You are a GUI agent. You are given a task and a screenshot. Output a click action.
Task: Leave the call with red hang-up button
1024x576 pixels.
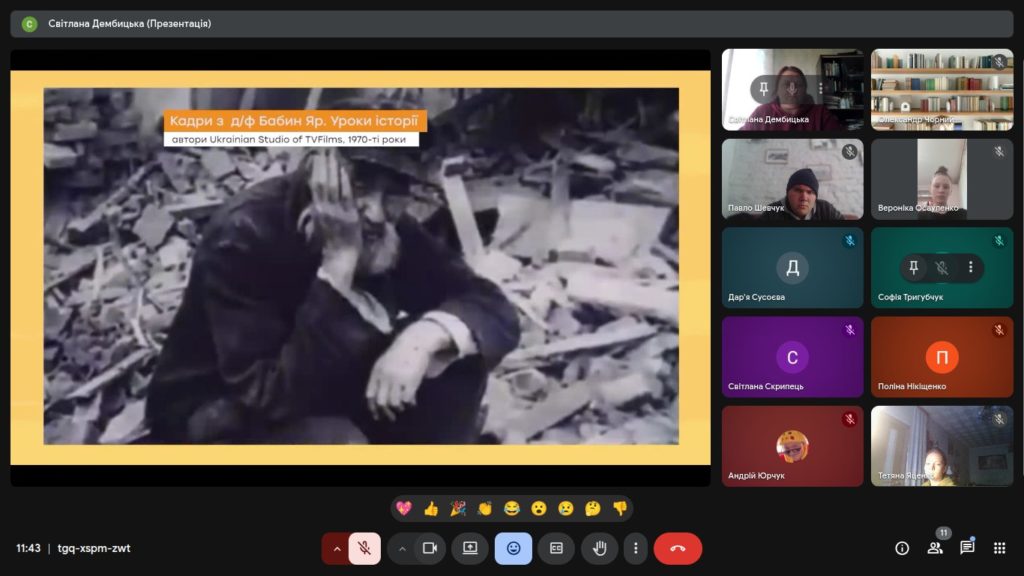click(678, 548)
